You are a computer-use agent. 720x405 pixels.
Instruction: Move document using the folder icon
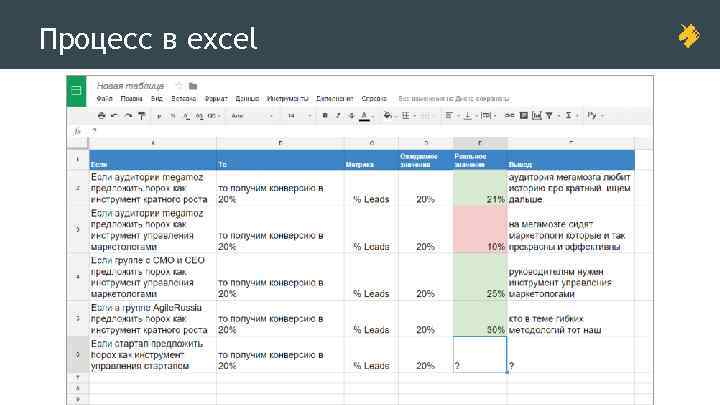[193, 86]
